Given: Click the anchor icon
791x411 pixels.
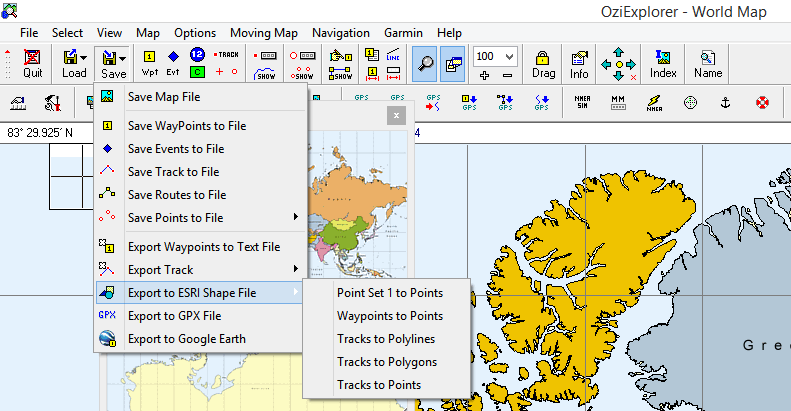Looking at the screenshot, I should [x=725, y=103].
